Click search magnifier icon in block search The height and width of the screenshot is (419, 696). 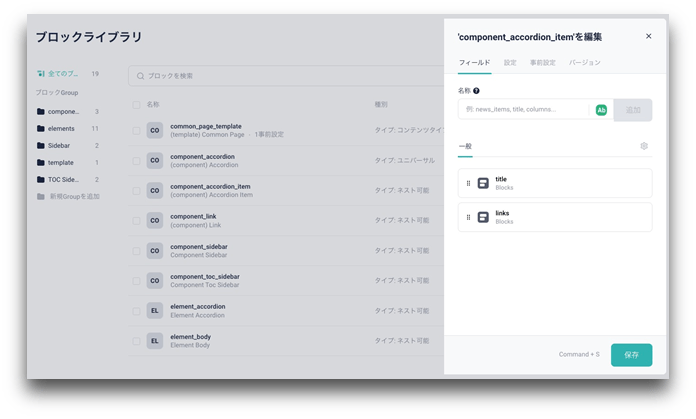pos(140,76)
